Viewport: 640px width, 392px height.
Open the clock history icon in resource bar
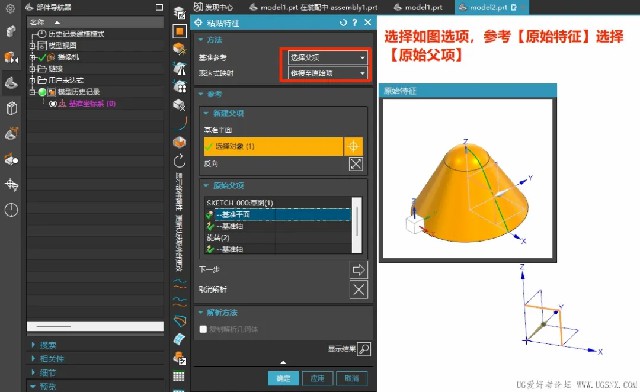pyautogui.click(x=11, y=210)
